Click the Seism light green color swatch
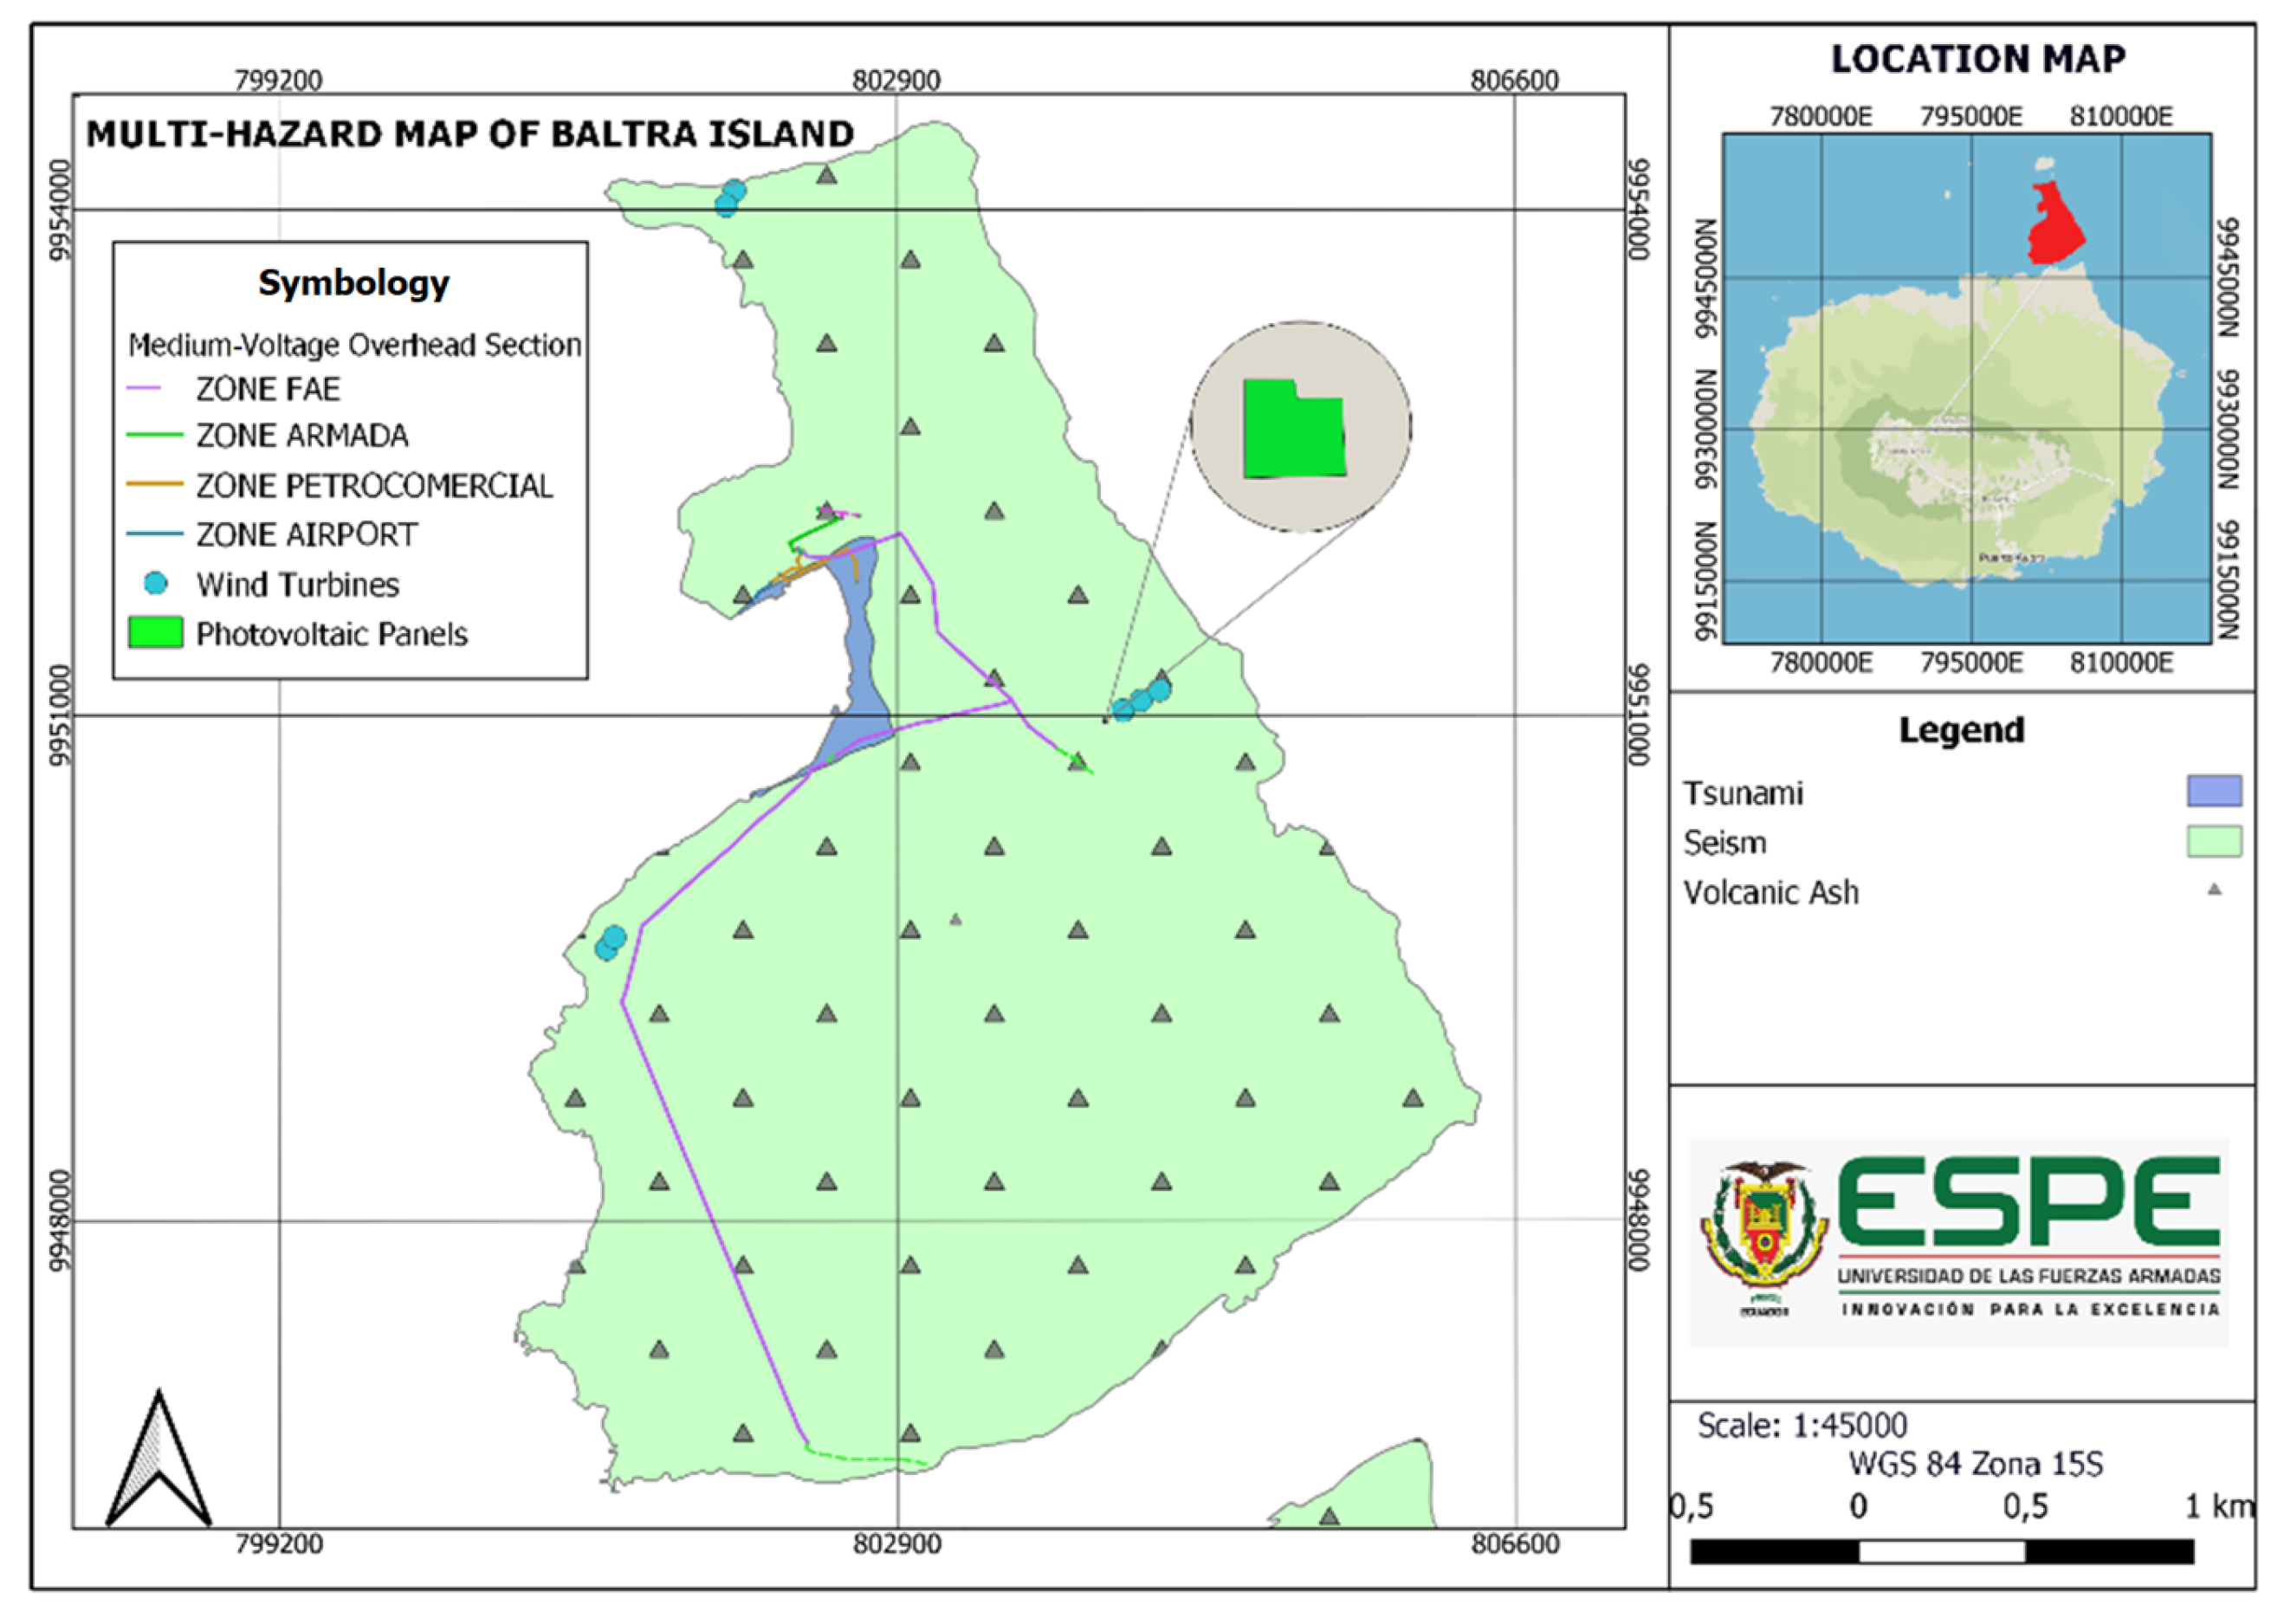The image size is (2284, 1624). [x=2213, y=841]
